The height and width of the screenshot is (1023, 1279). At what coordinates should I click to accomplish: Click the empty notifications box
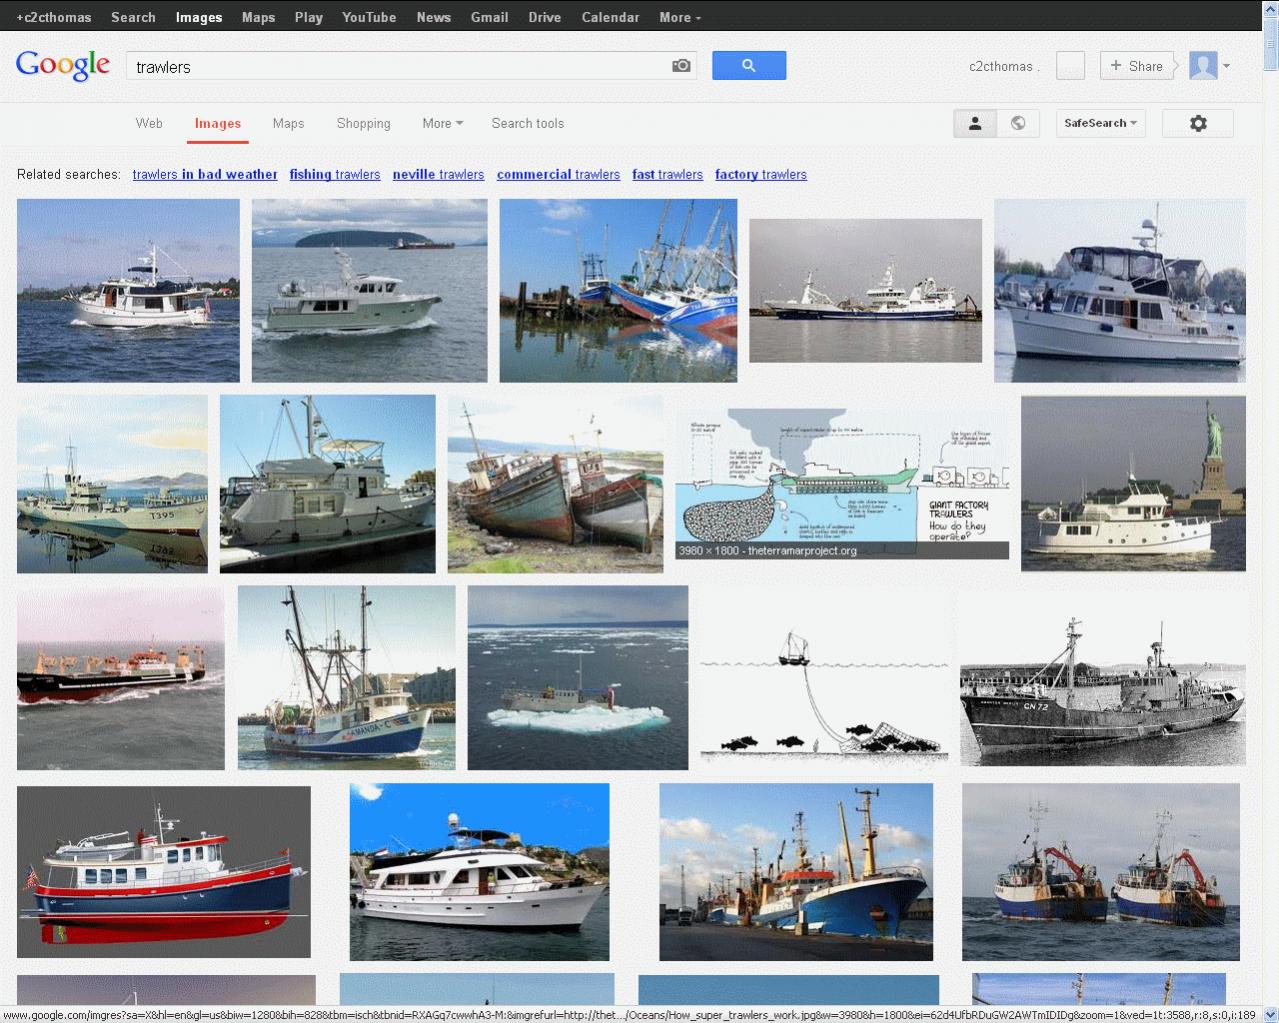point(1070,66)
